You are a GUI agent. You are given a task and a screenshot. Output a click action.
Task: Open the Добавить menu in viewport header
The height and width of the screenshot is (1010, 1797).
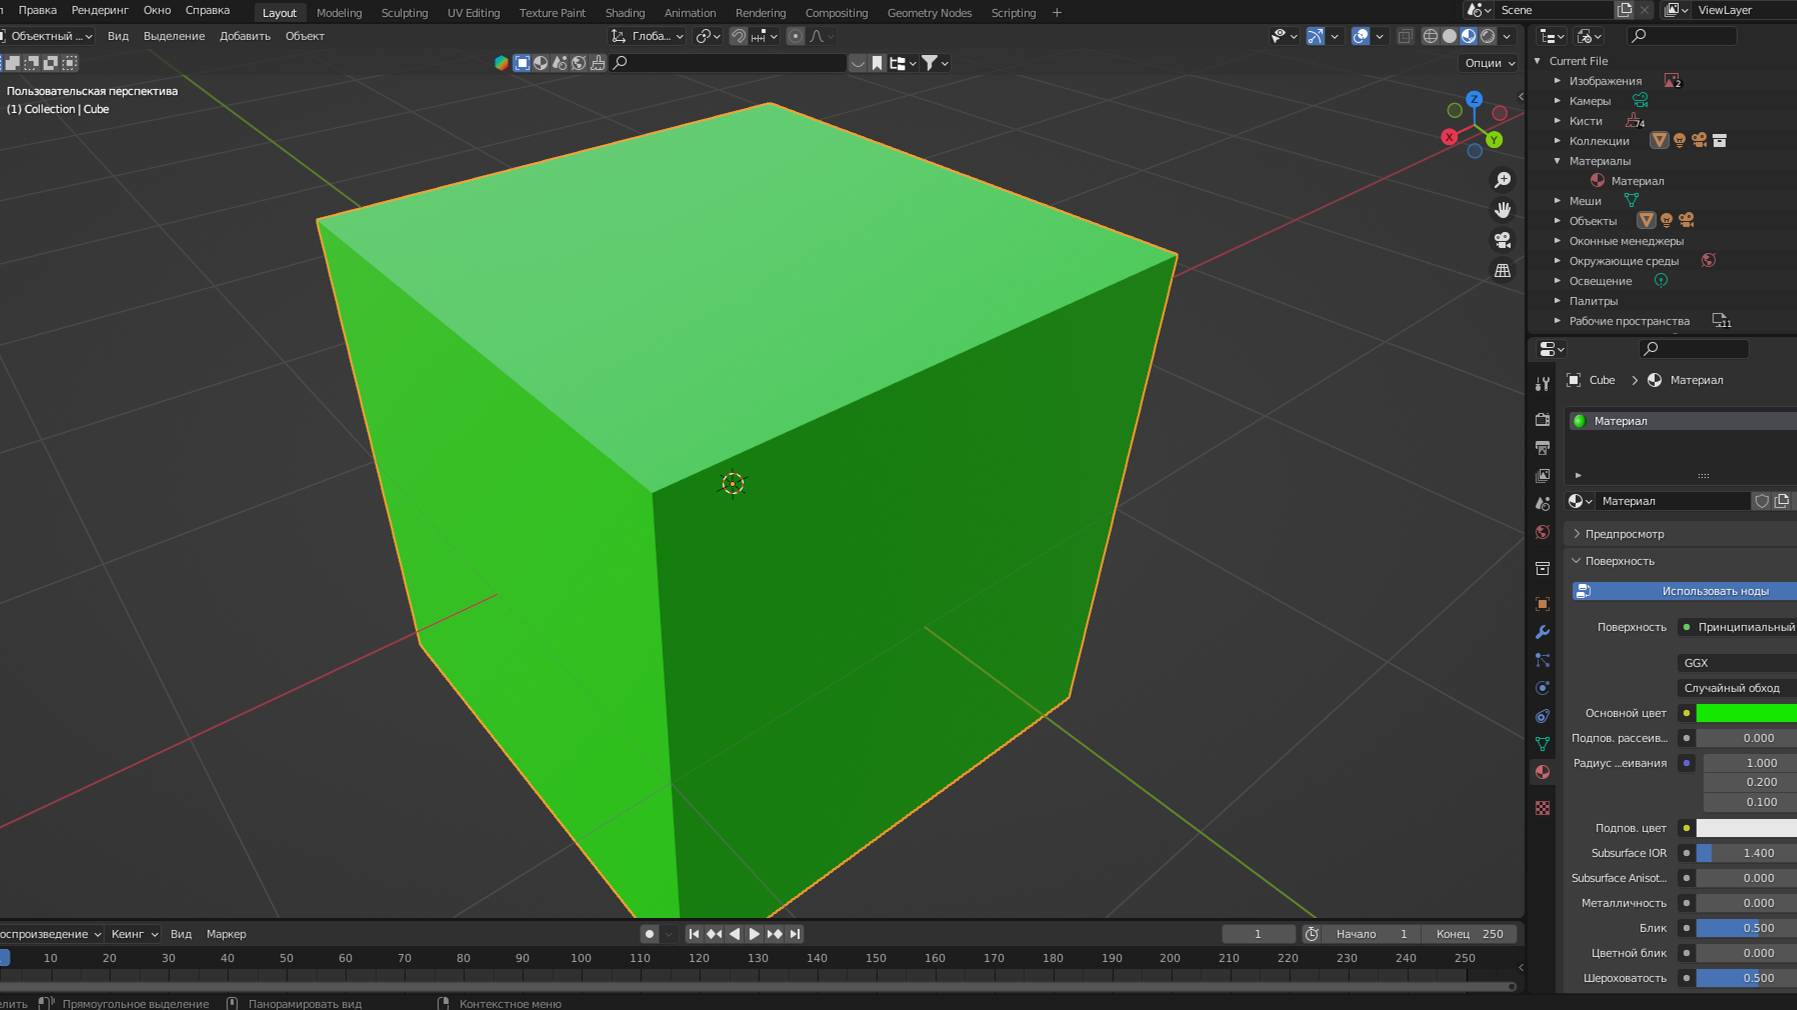(245, 36)
